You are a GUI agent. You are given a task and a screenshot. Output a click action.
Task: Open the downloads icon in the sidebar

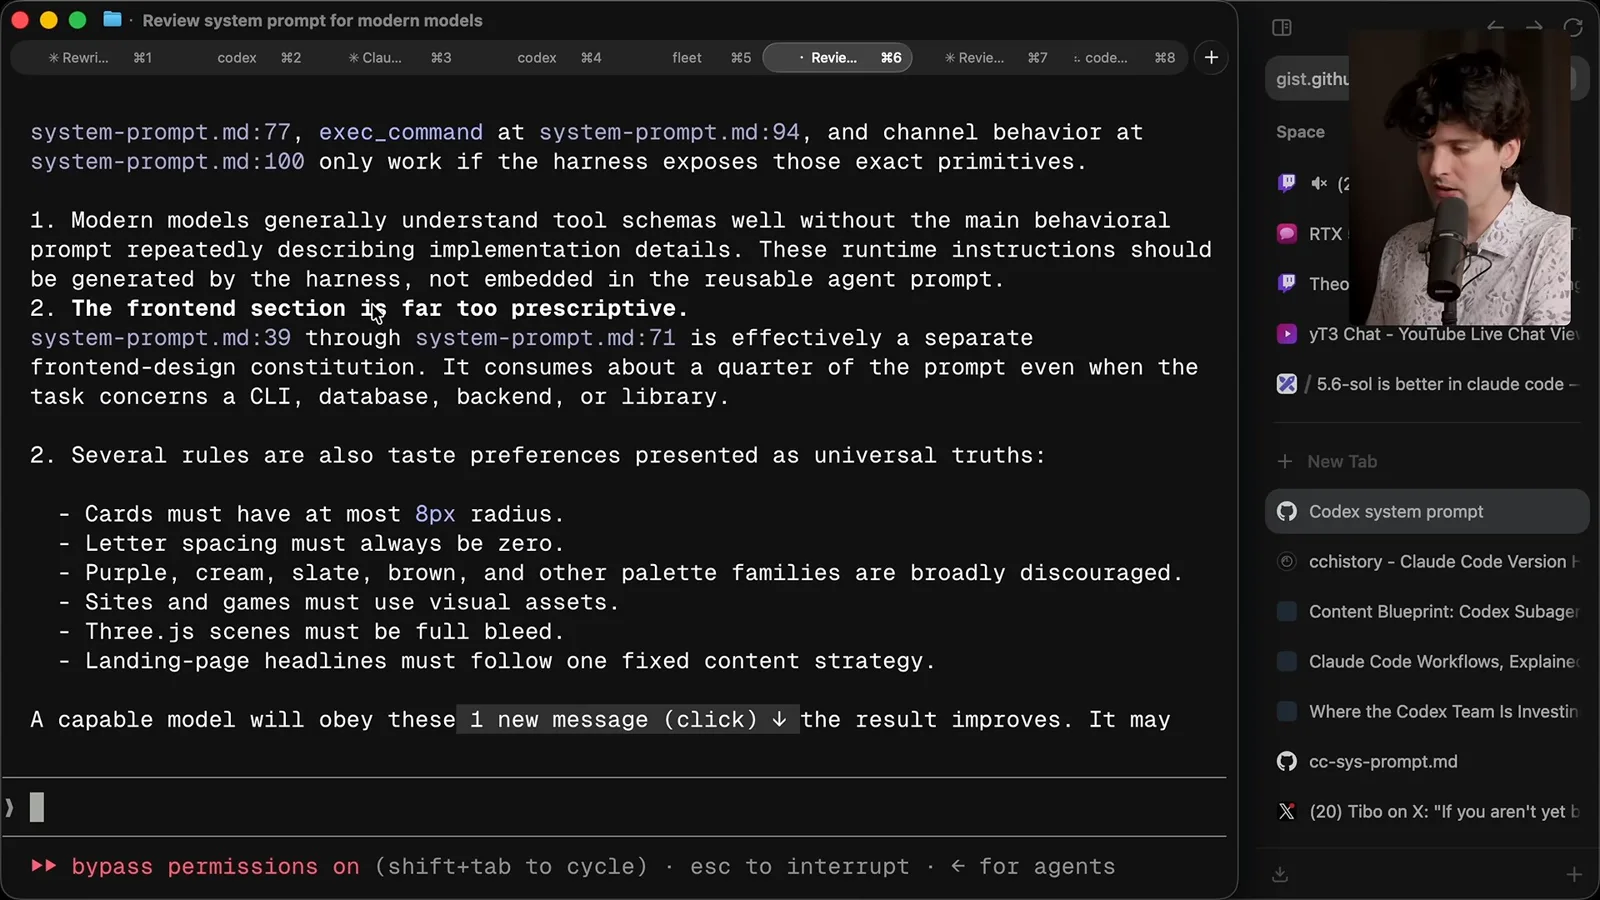pos(1279,874)
